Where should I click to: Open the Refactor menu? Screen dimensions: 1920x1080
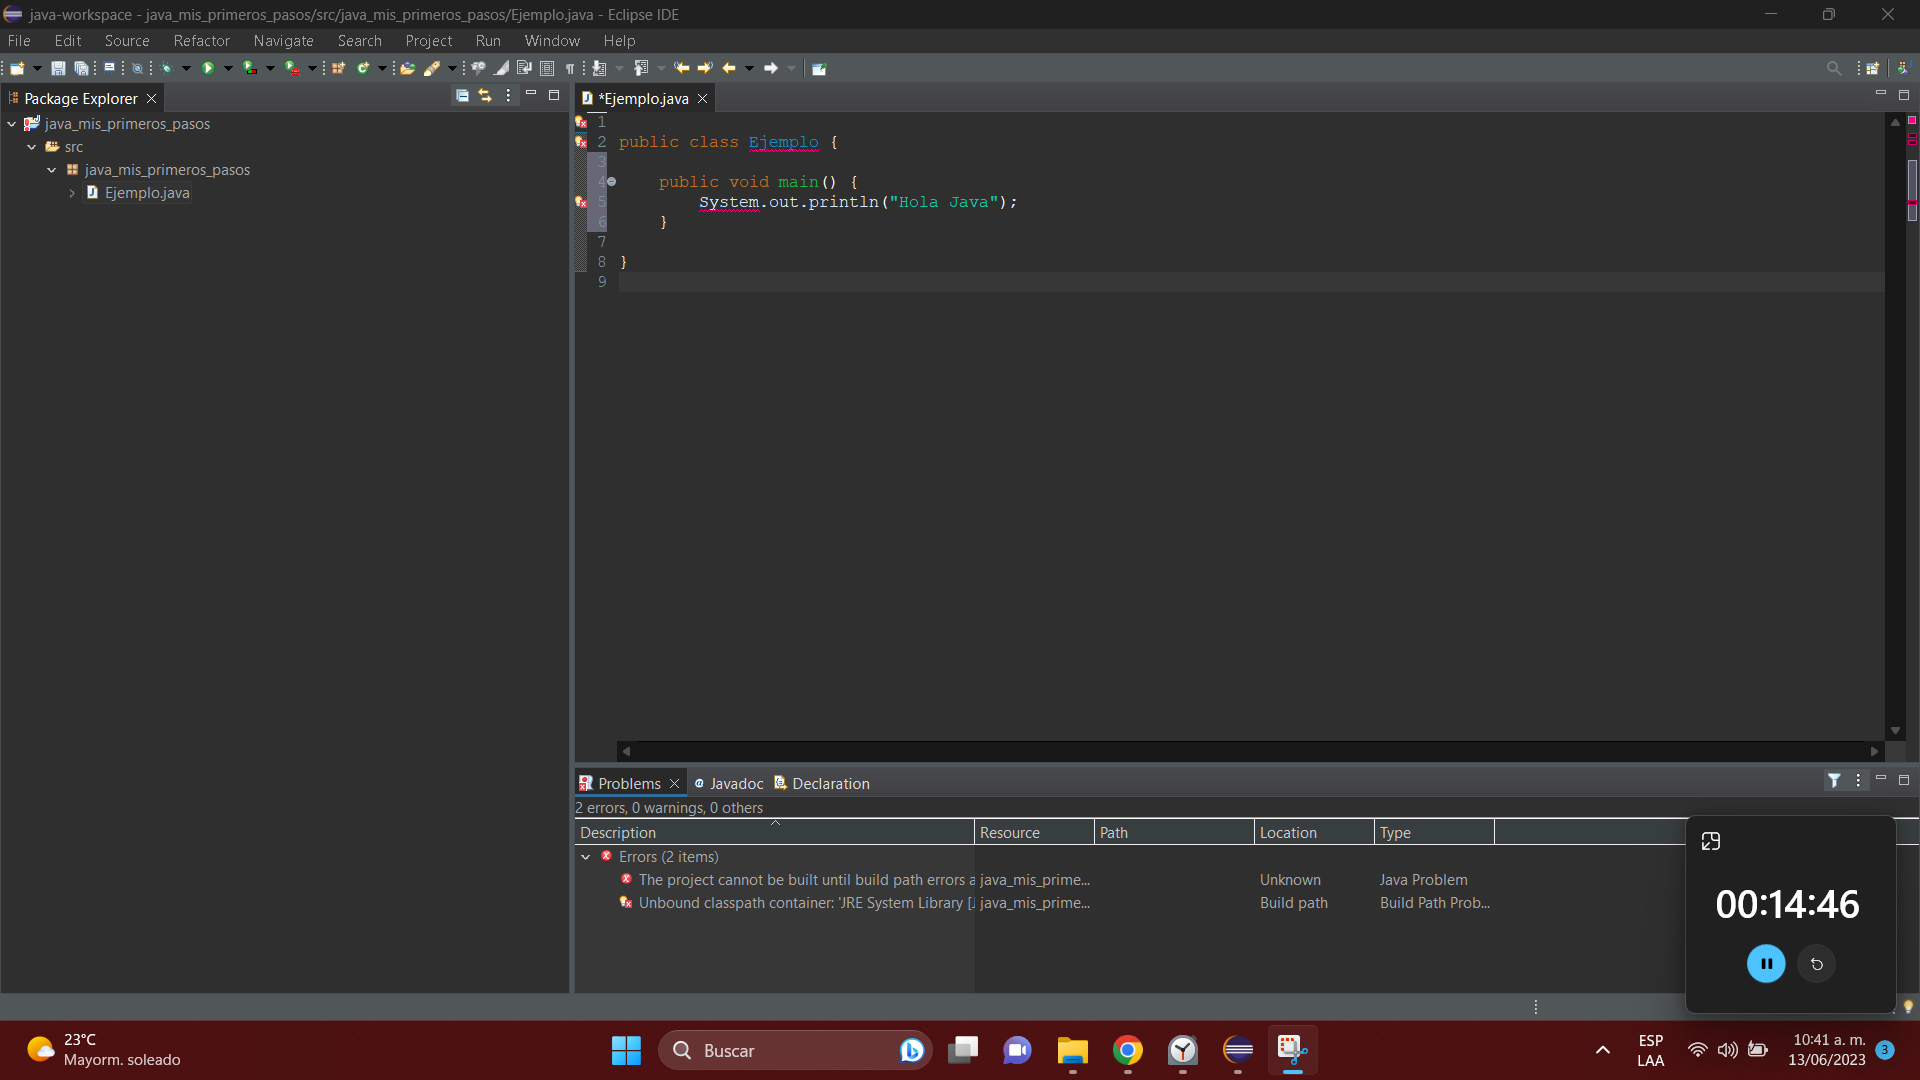tap(202, 41)
